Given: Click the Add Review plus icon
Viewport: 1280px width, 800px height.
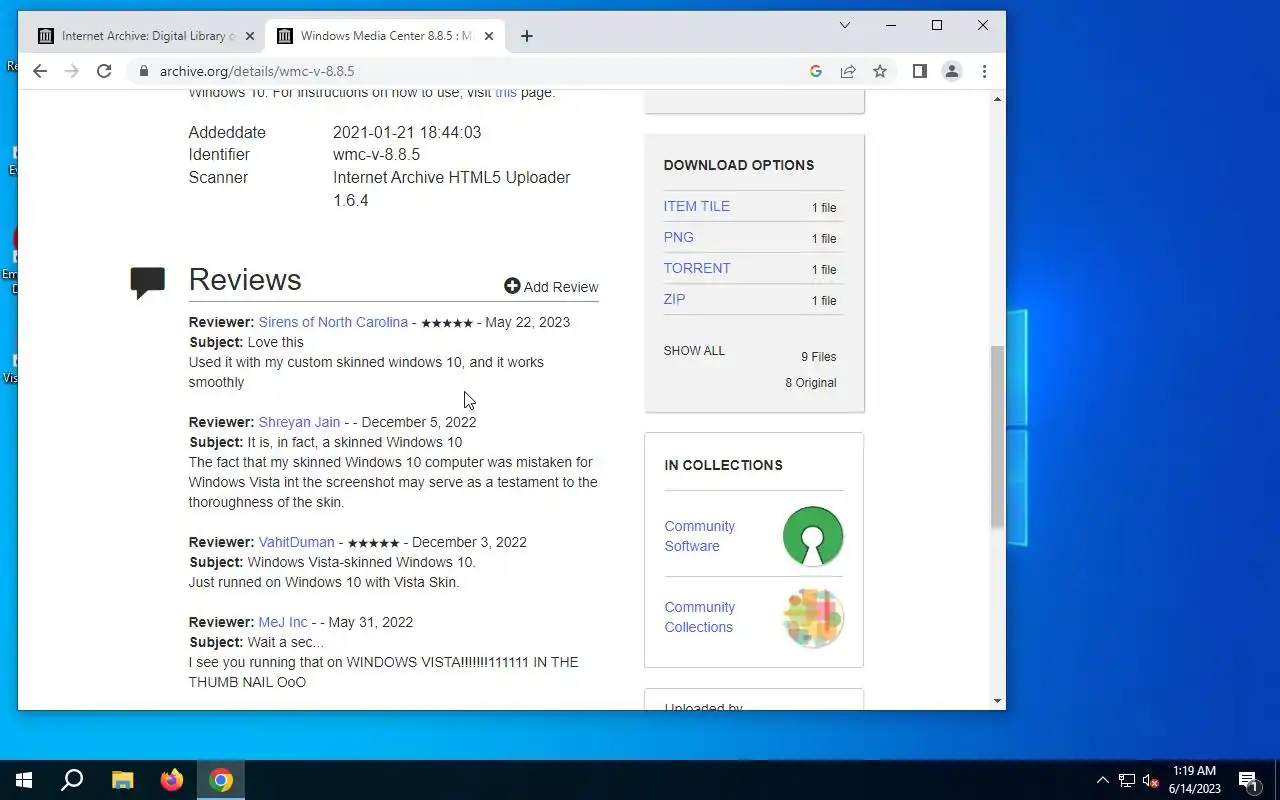Looking at the screenshot, I should coord(512,286).
